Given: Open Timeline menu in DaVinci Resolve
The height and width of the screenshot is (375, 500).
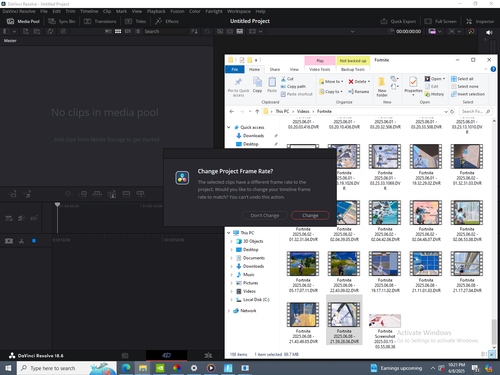Looking at the screenshot, I should pyautogui.click(x=89, y=11).
